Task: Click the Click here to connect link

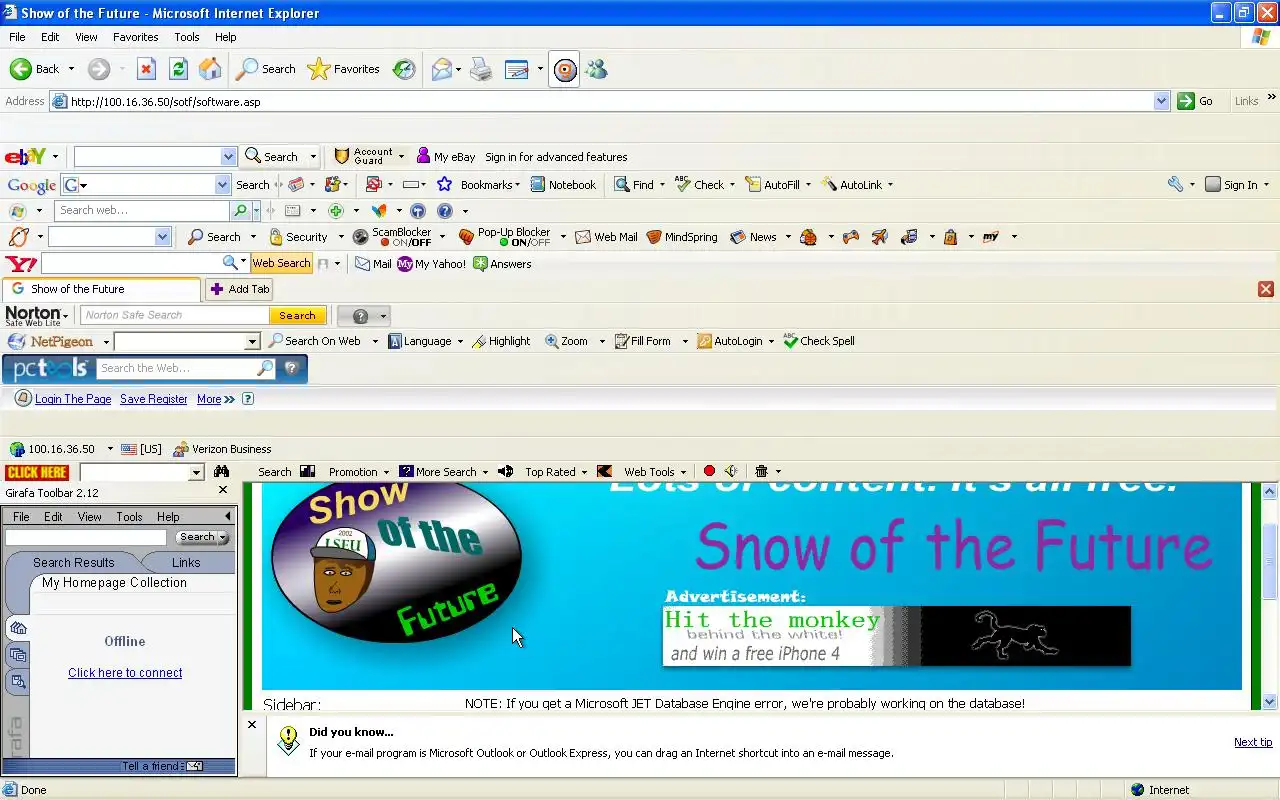Action: coord(125,673)
